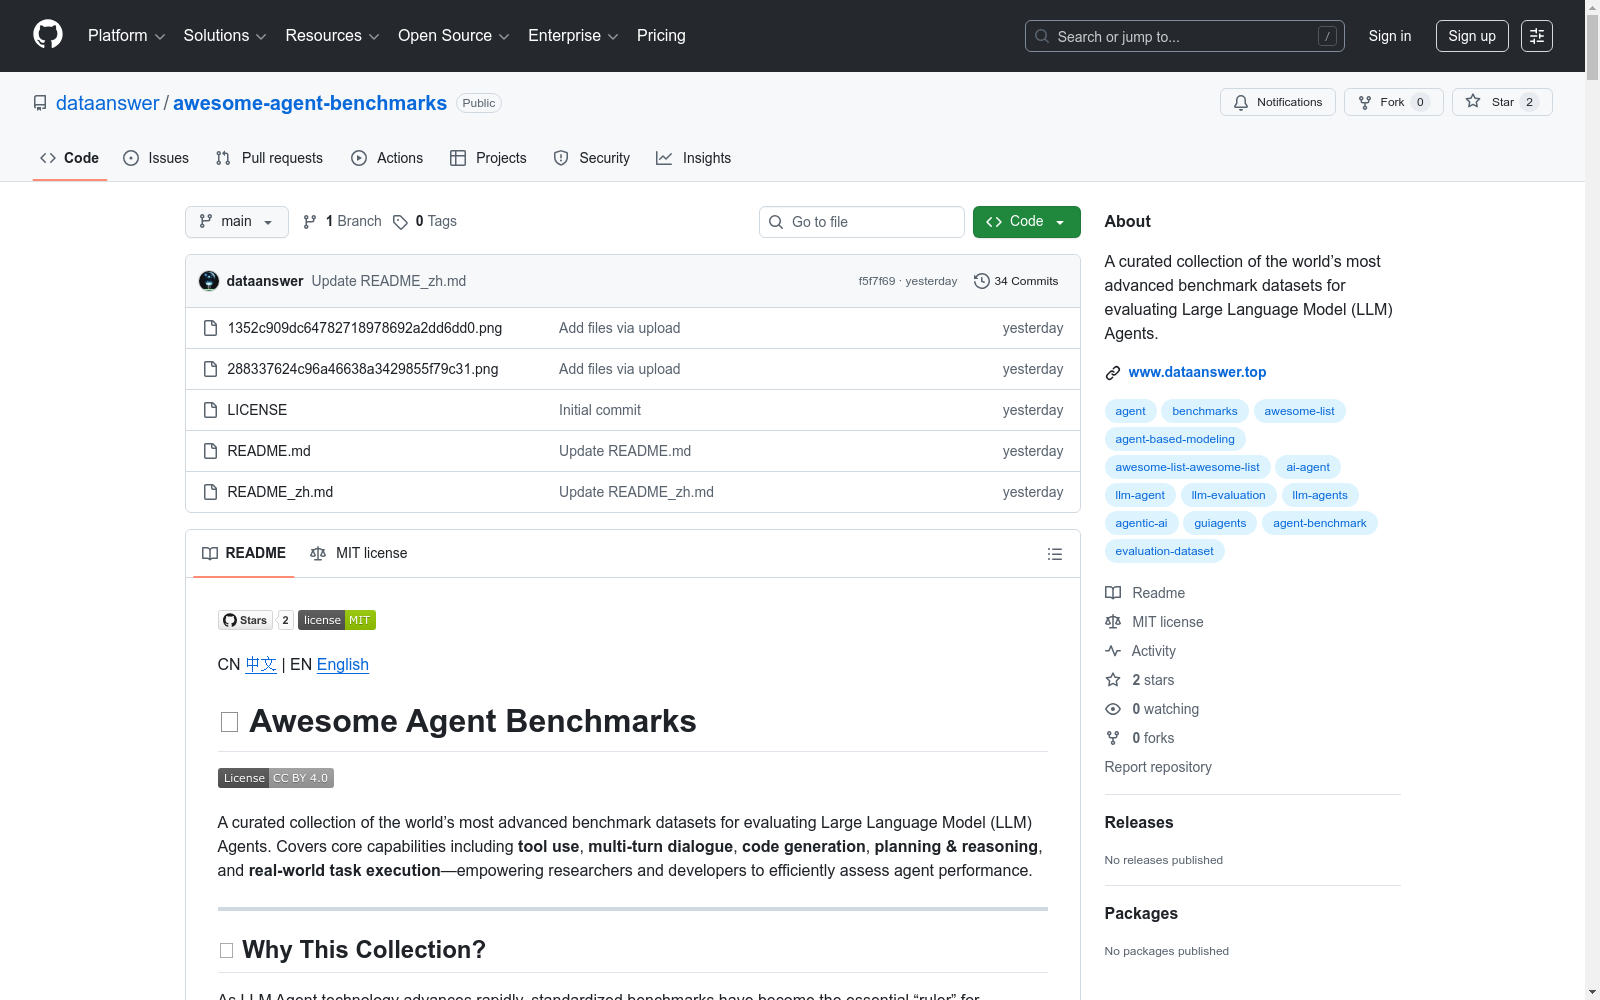Click the pulse icon beside Activity

point(1113,651)
